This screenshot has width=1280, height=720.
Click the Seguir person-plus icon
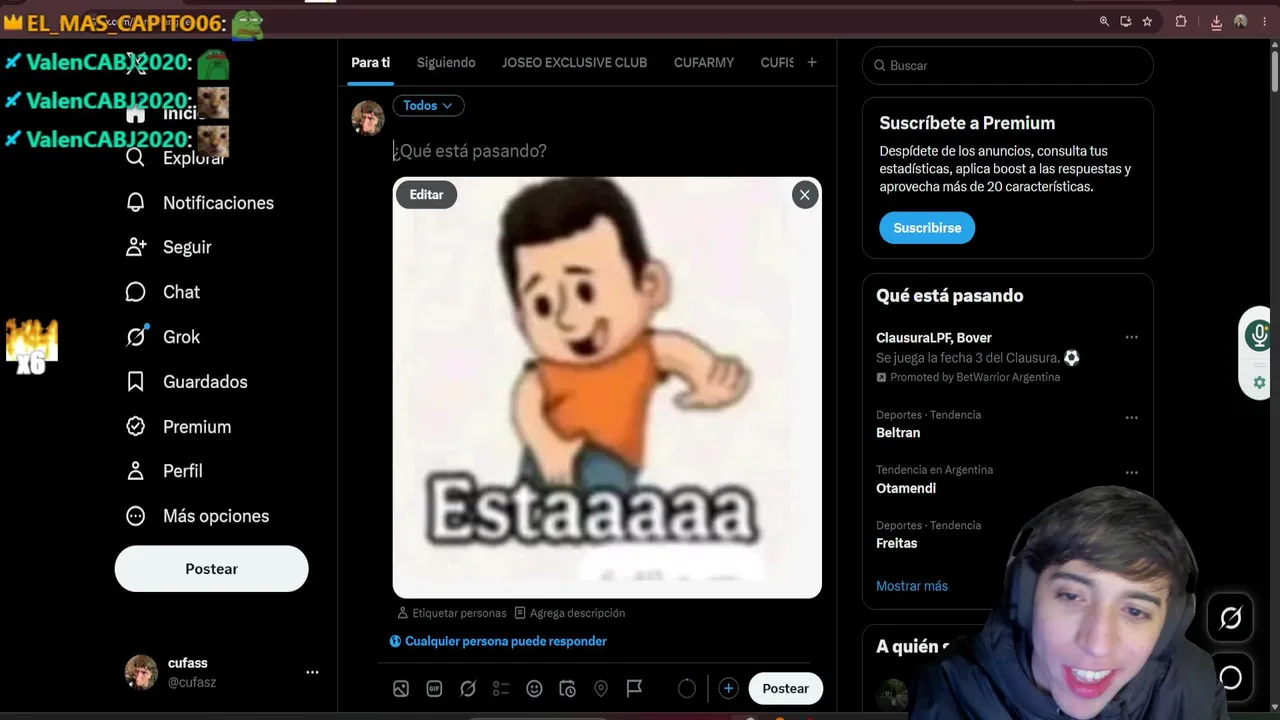click(x=136, y=247)
